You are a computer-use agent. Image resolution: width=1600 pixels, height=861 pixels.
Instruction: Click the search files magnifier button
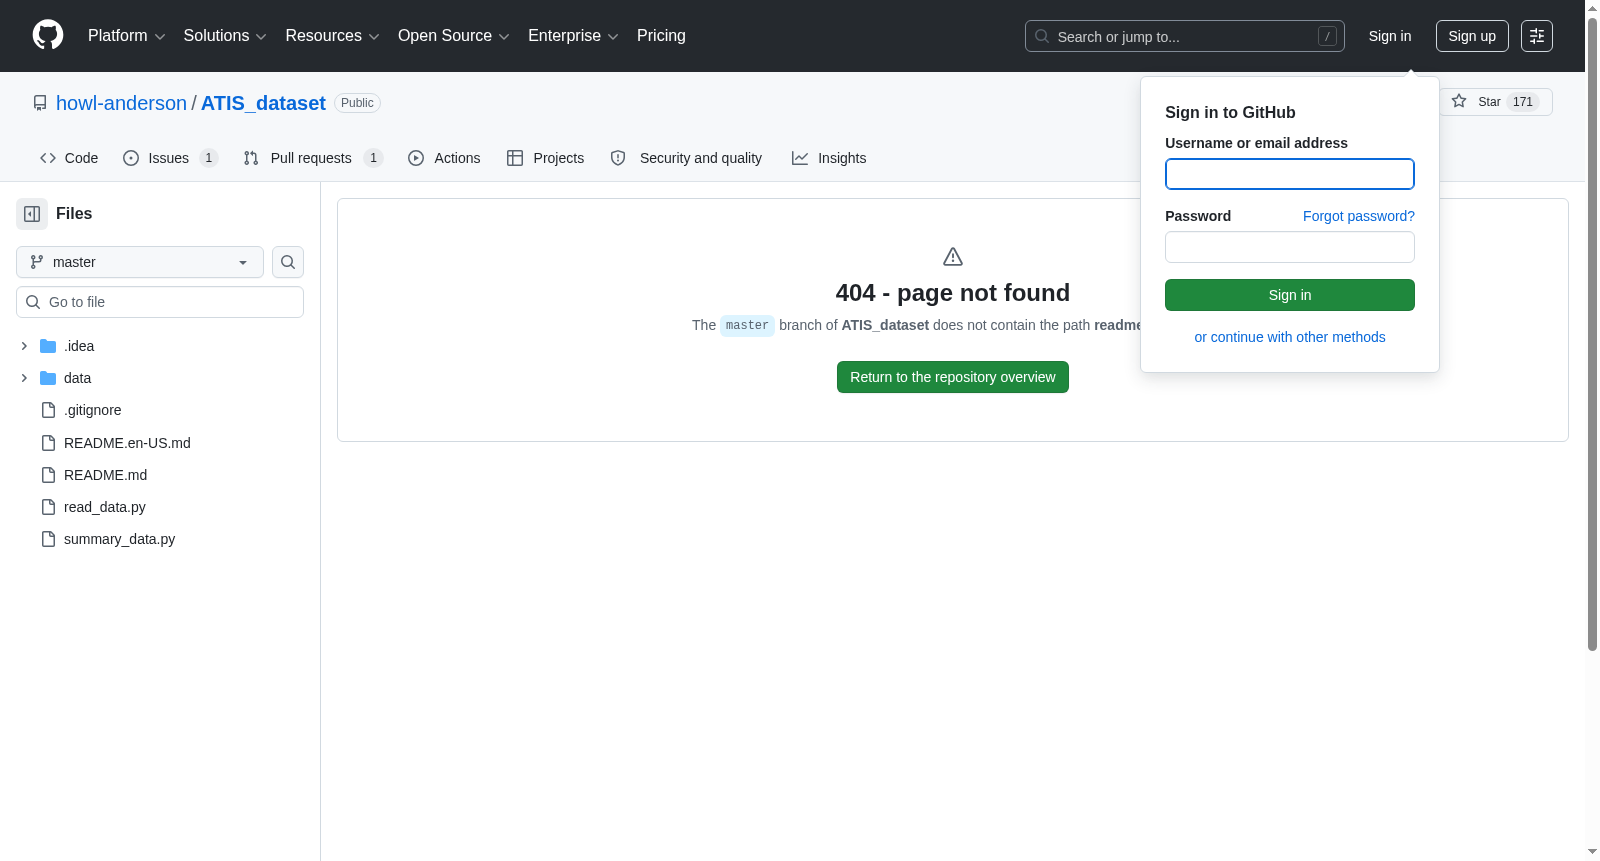click(288, 262)
